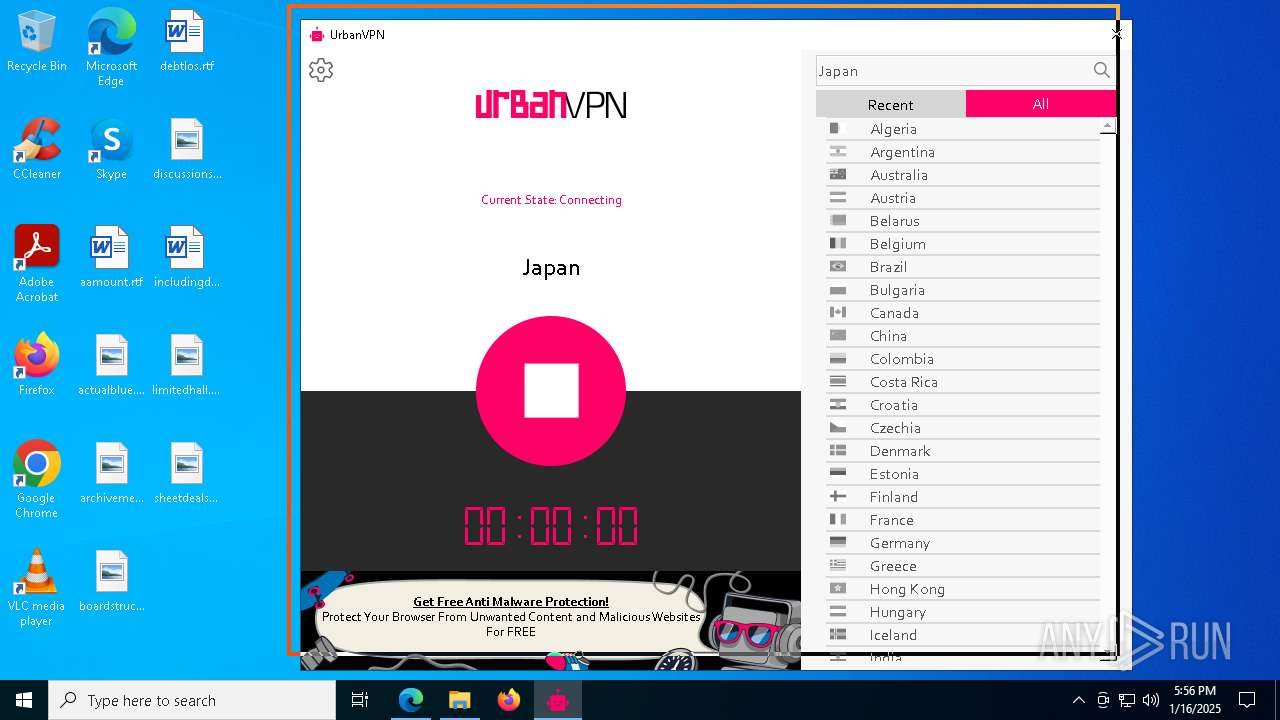Switch to the All tab
This screenshot has height=720, width=1280.
(x=1041, y=104)
